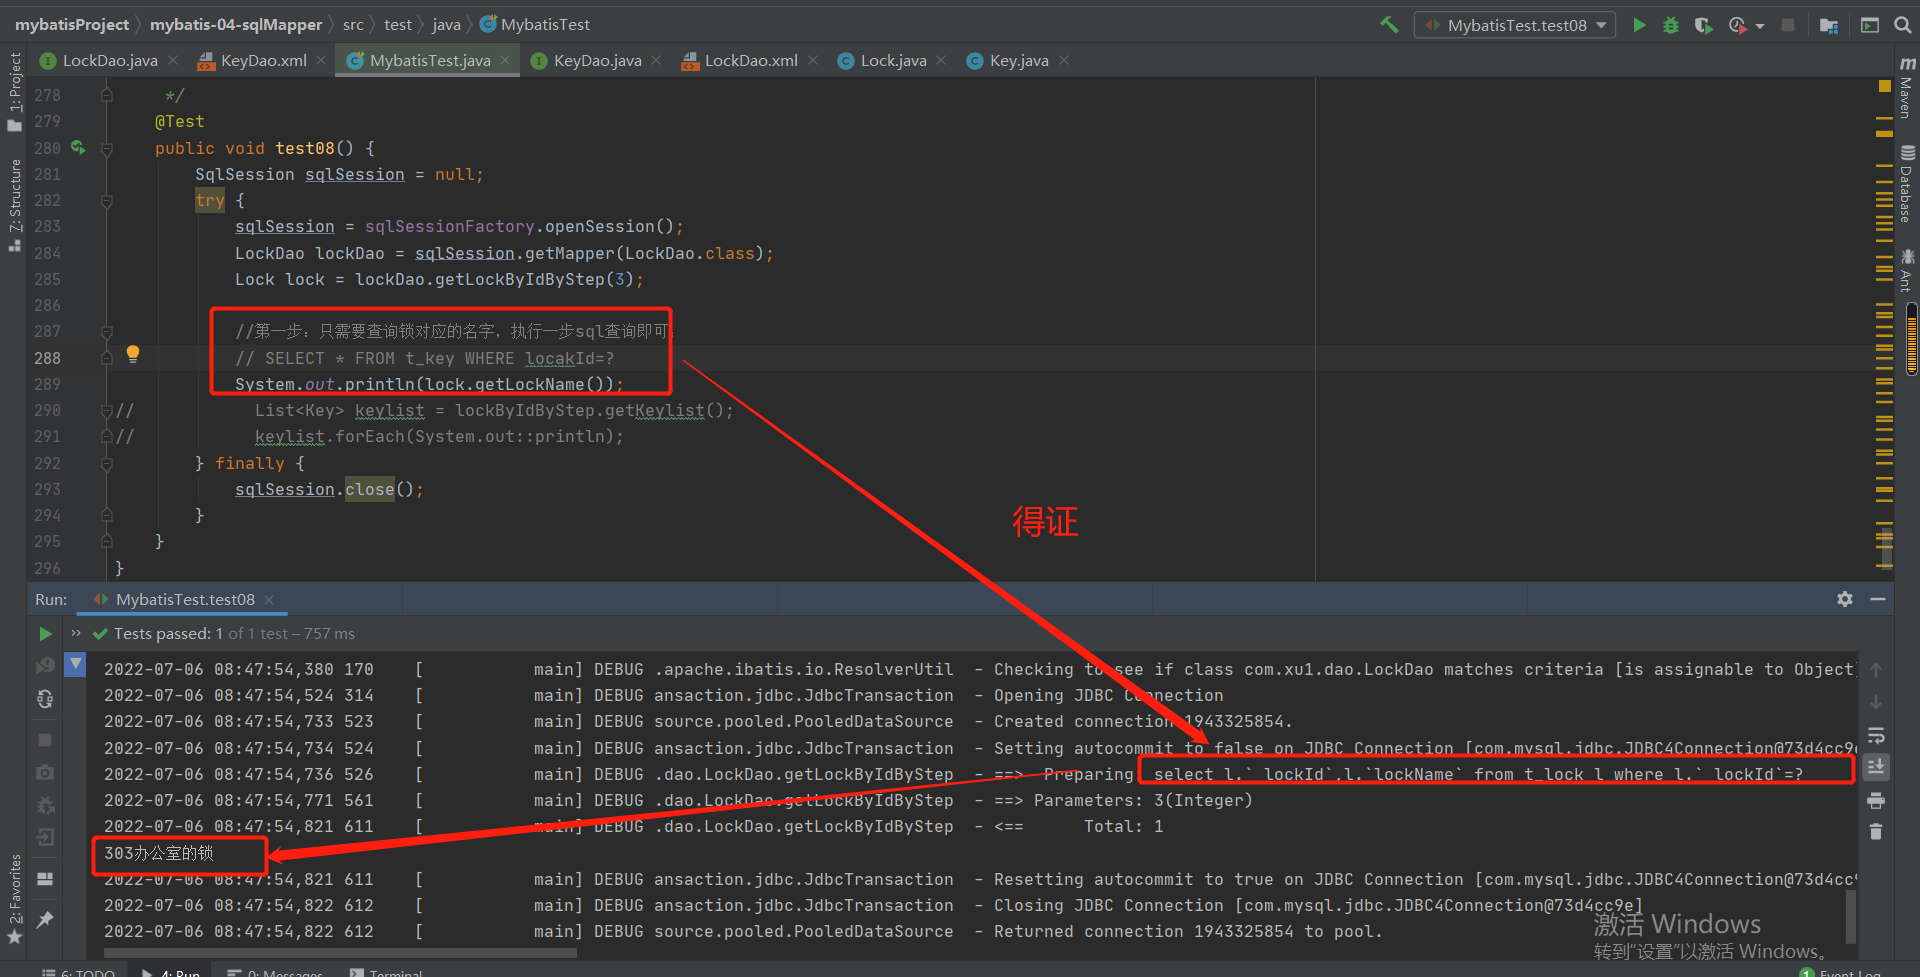Click the Build Project hammer icon

point(1389,25)
